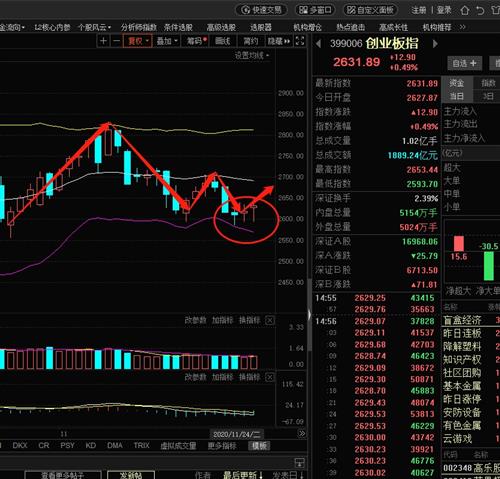Image resolution: width=500 pixels, height=479 pixels.
Task: Click the double-arrow icon at timeline end
Action: (x=301, y=433)
